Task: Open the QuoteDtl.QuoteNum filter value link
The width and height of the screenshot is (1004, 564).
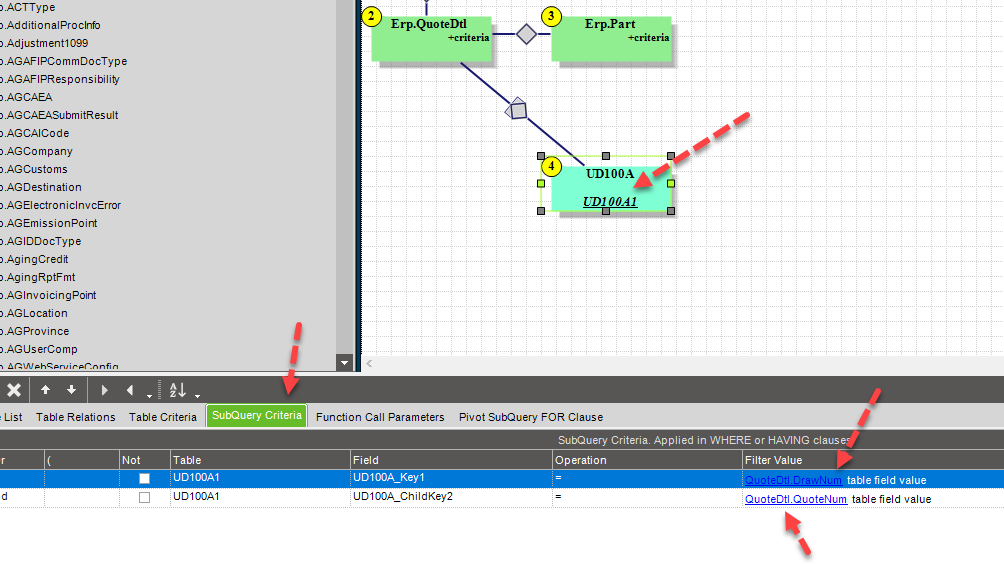Action: point(796,499)
